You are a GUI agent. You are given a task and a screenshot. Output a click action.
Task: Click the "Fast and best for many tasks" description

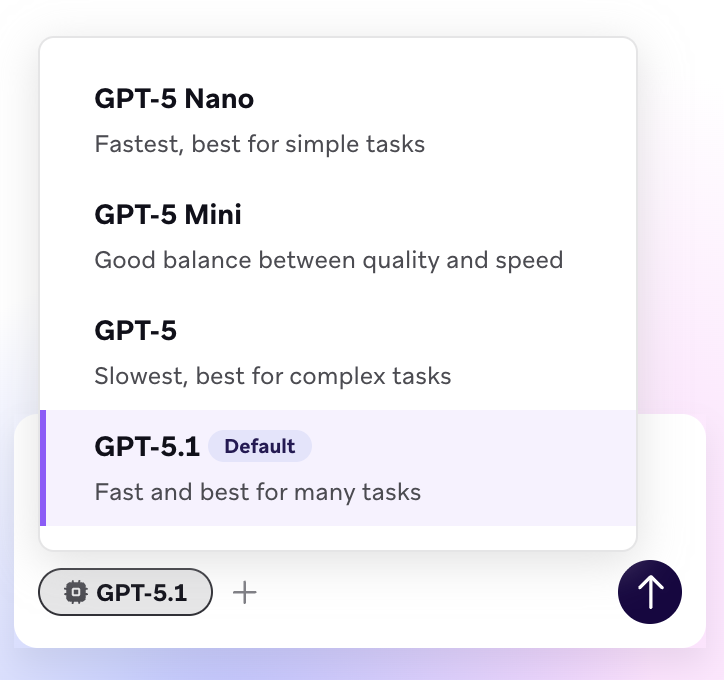pos(258,492)
